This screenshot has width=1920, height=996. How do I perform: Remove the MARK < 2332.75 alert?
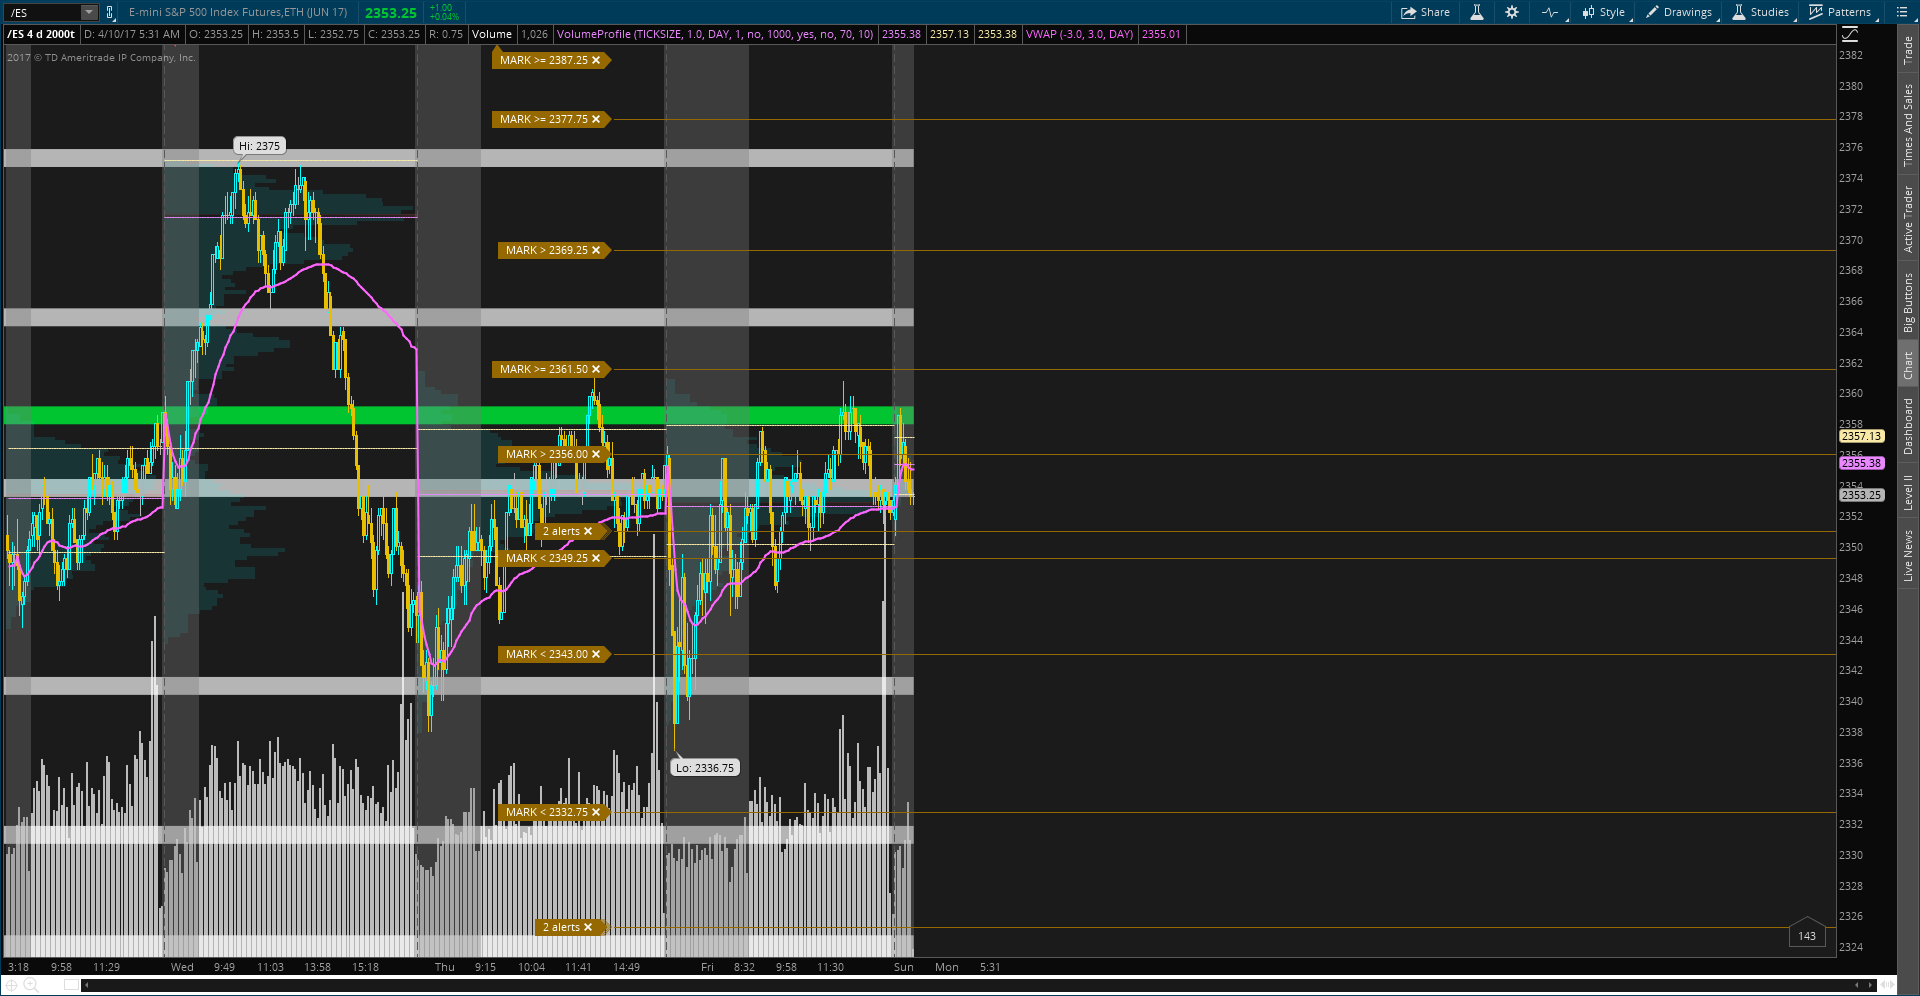click(x=596, y=812)
